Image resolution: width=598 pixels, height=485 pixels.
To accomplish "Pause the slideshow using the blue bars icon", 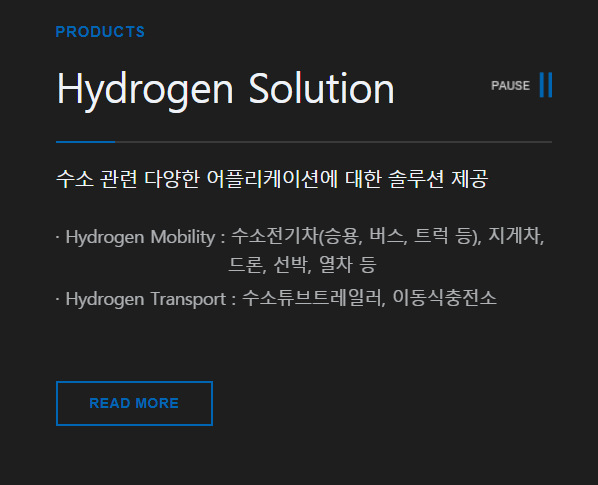I will coord(546,85).
